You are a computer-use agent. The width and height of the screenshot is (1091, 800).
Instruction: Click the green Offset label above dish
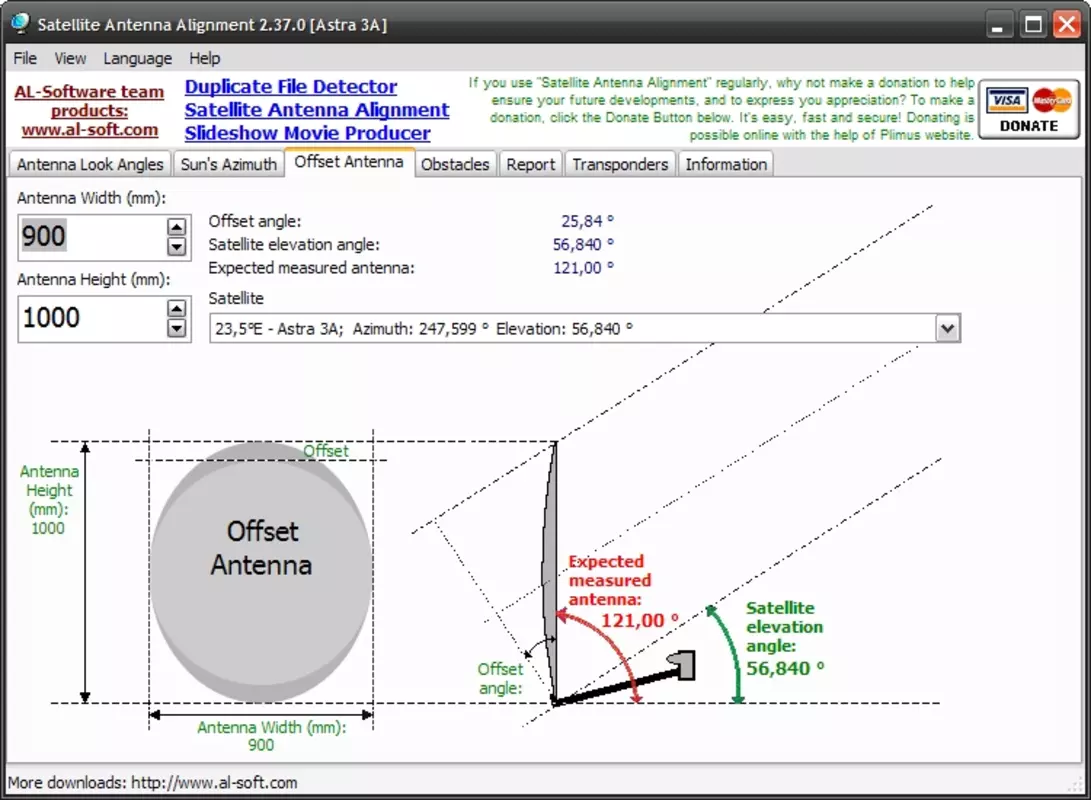click(326, 451)
